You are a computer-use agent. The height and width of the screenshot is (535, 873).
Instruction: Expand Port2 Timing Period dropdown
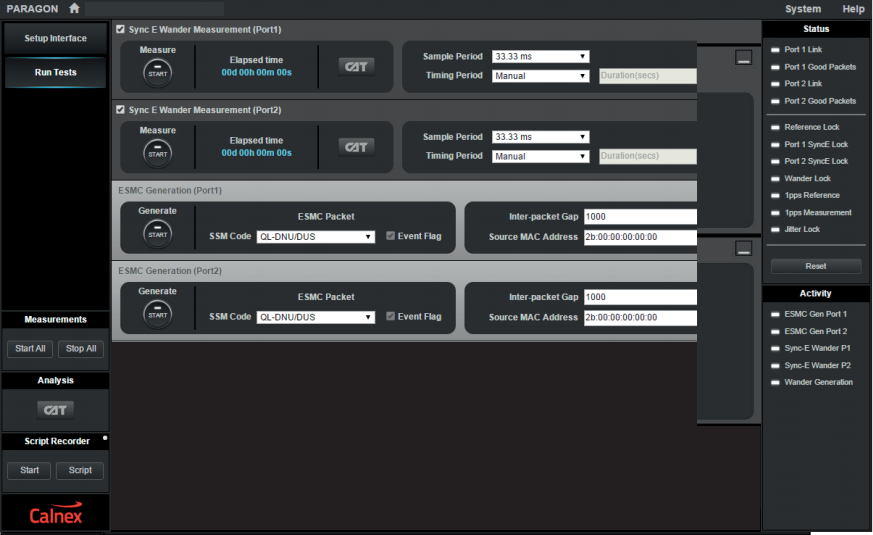(x=540, y=156)
